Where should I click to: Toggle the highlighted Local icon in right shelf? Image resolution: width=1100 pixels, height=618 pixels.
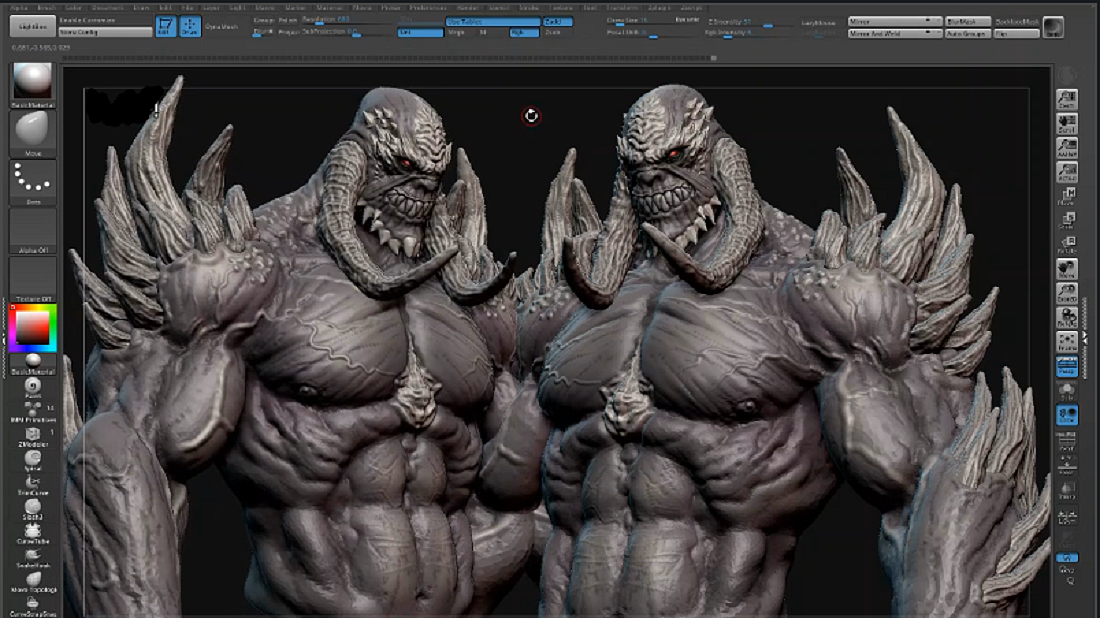(x=1067, y=415)
